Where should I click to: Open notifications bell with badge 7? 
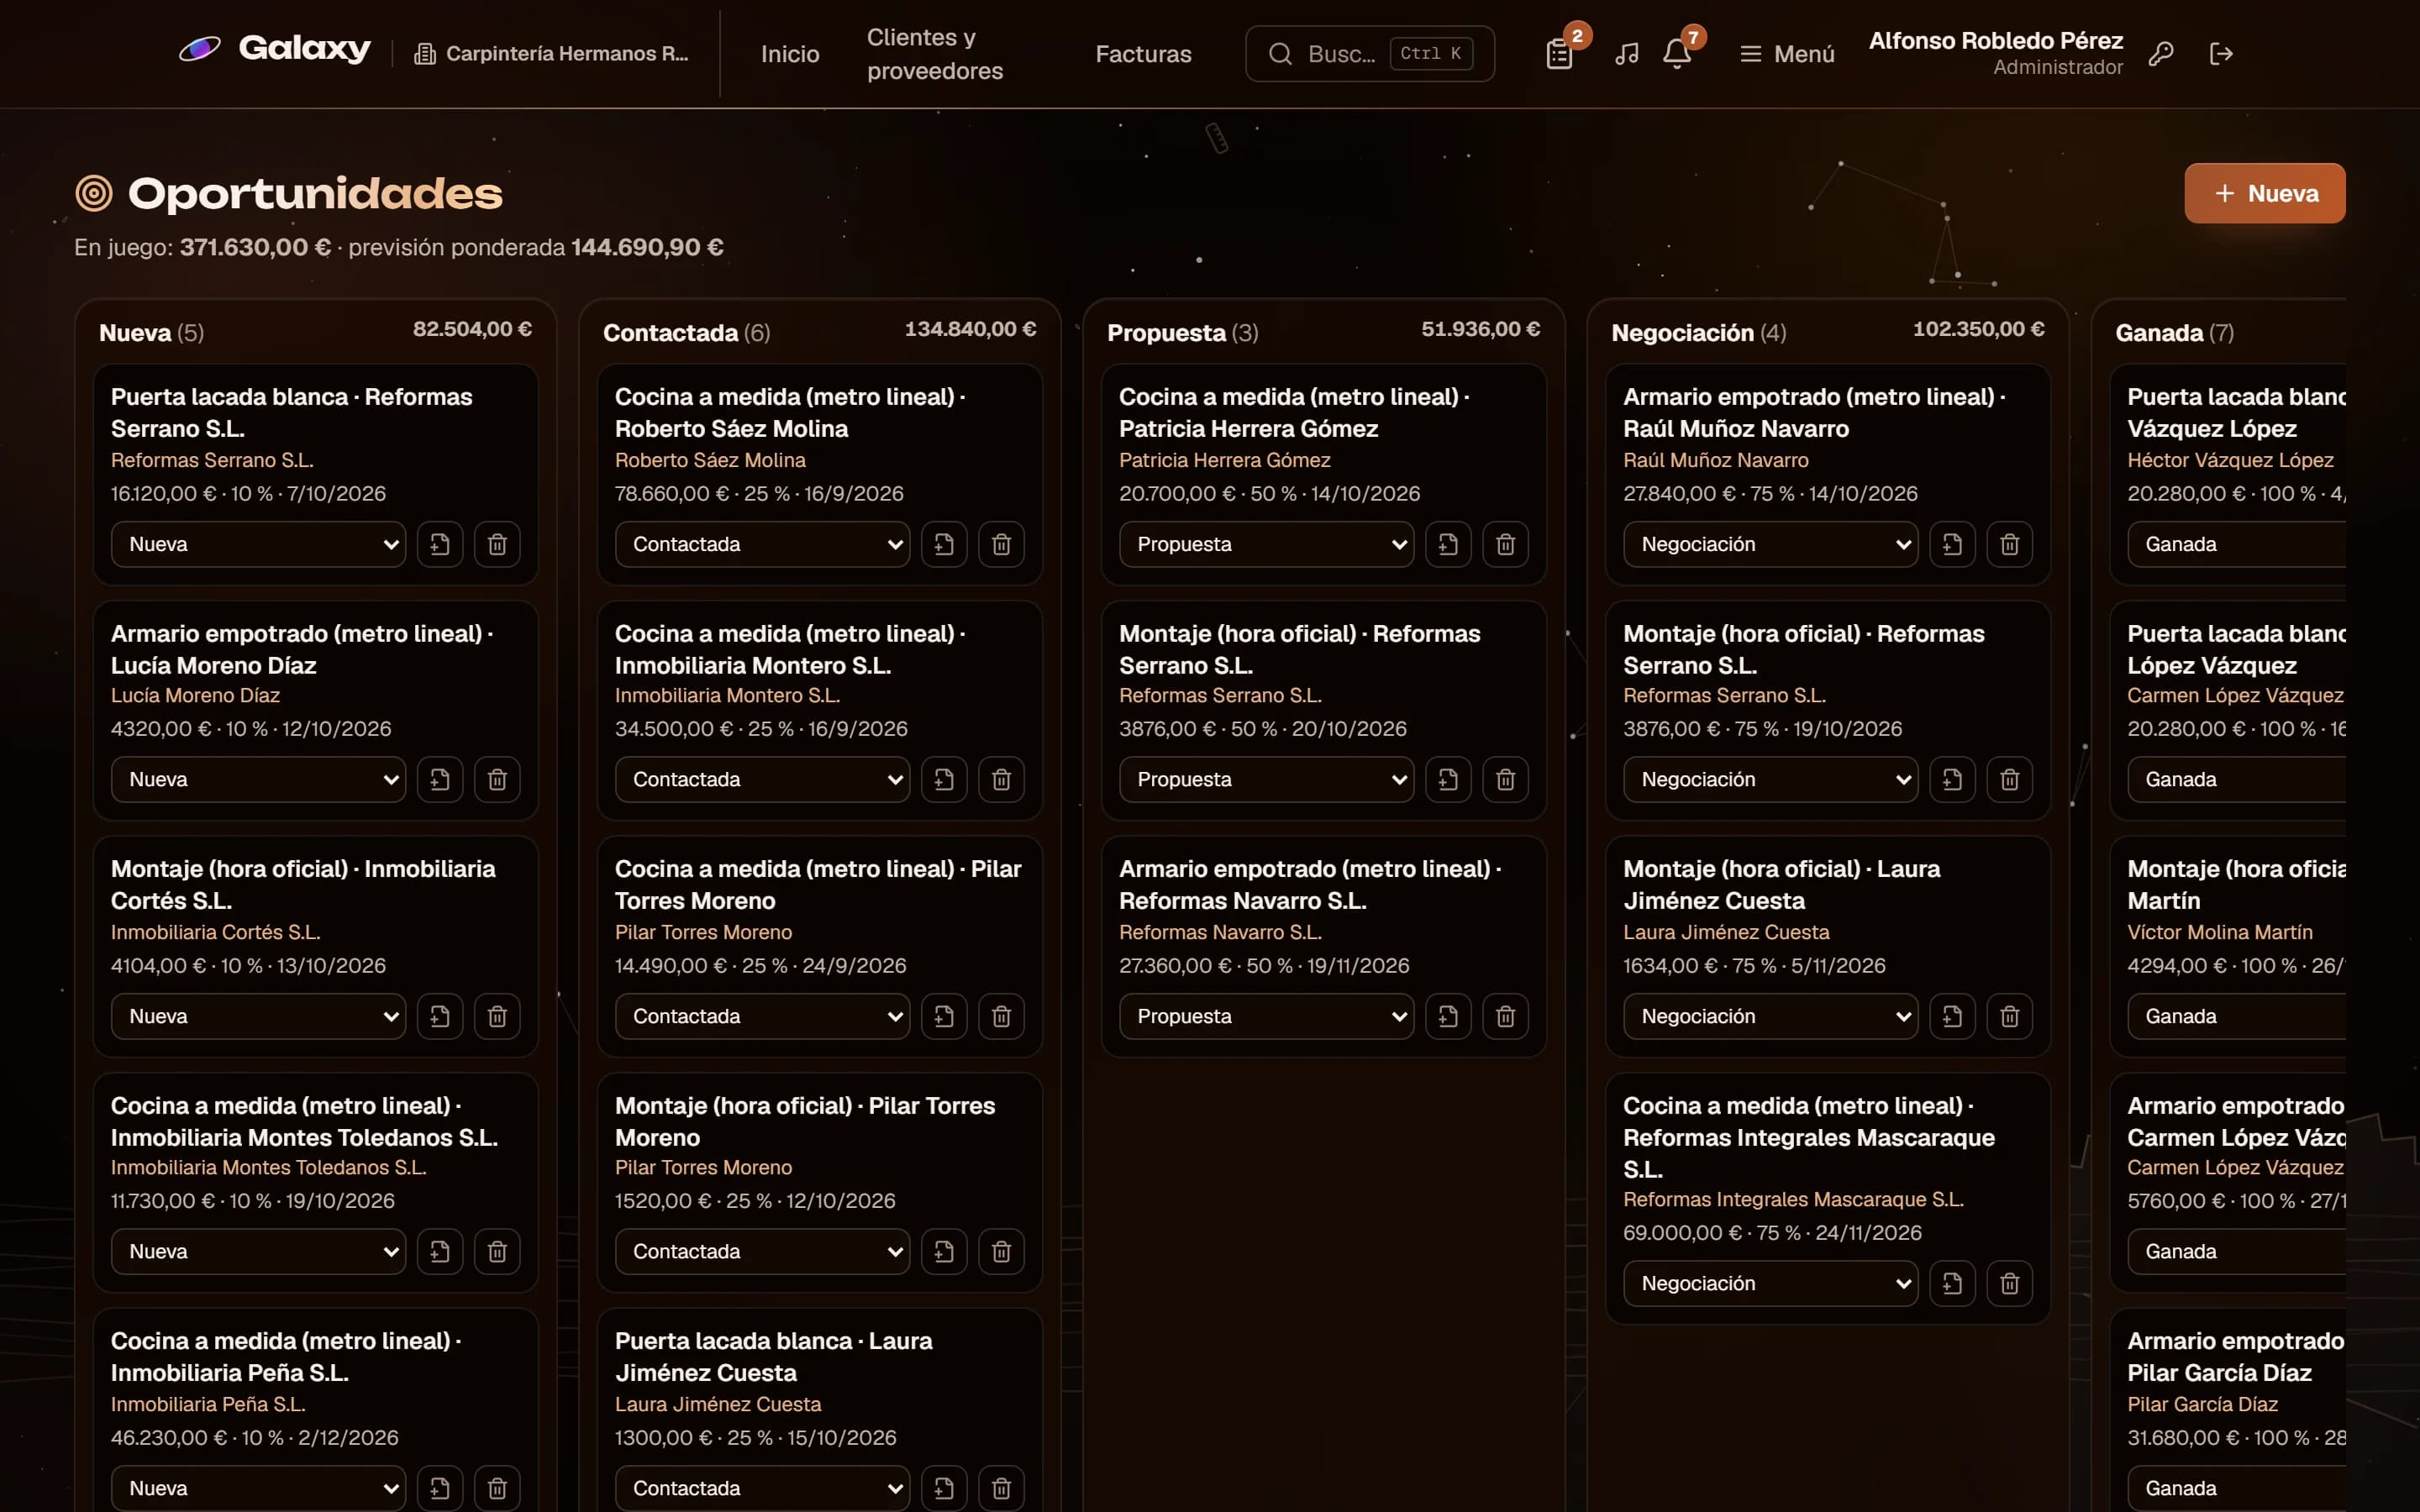[x=1677, y=54]
